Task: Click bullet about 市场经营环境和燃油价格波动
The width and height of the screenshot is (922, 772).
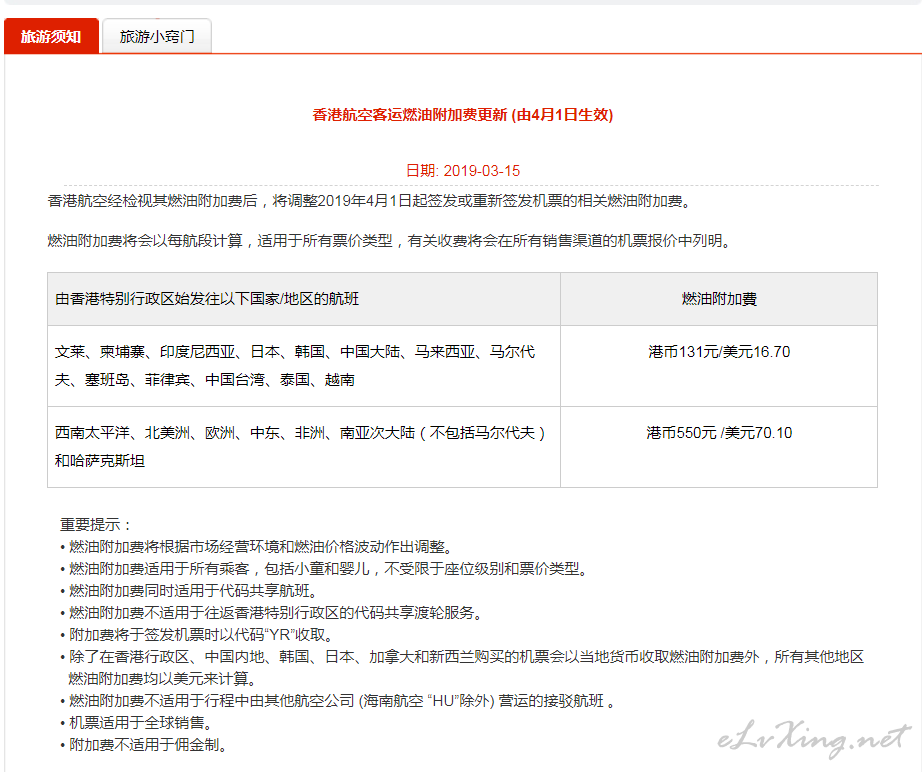Action: point(259,547)
